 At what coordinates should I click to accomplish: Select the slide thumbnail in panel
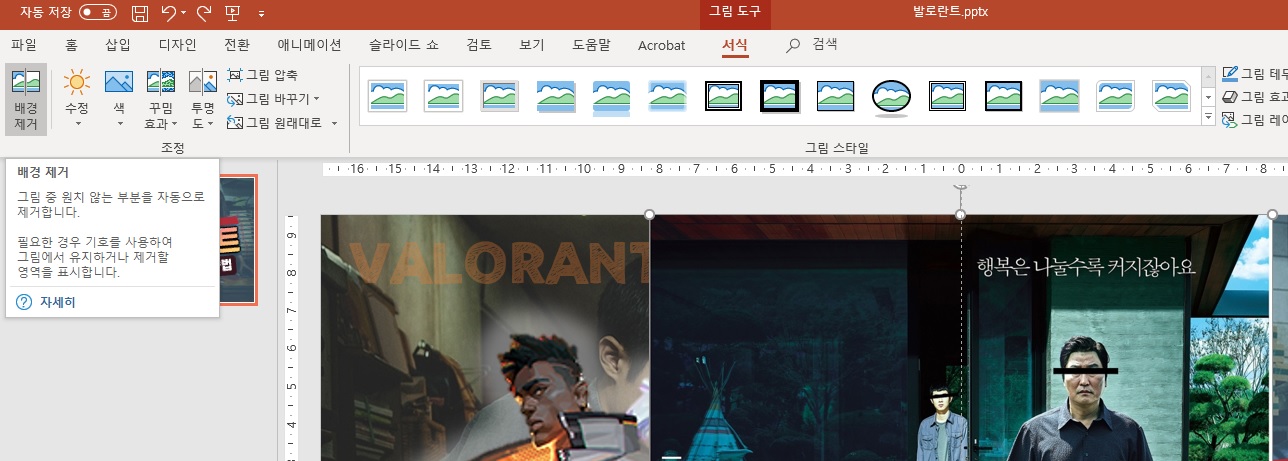click(x=238, y=240)
